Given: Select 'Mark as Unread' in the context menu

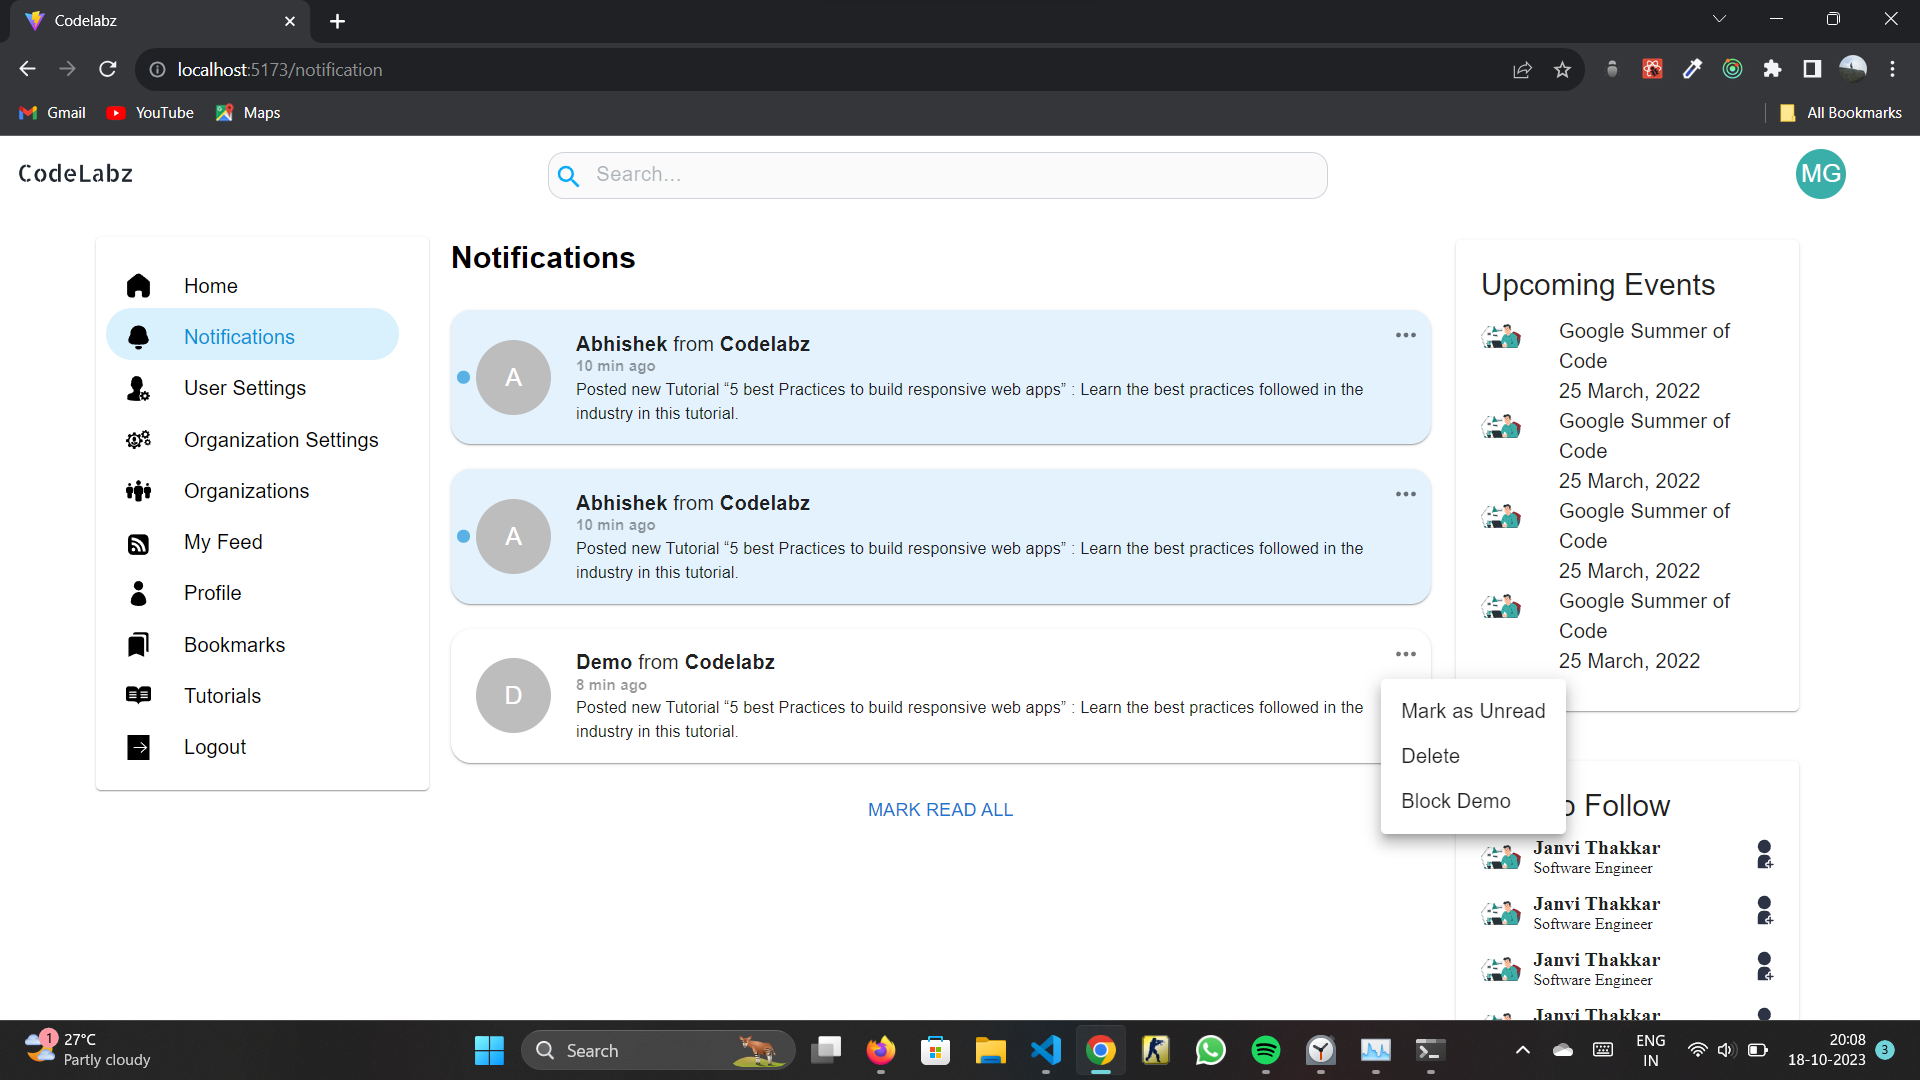Looking at the screenshot, I should point(1473,711).
